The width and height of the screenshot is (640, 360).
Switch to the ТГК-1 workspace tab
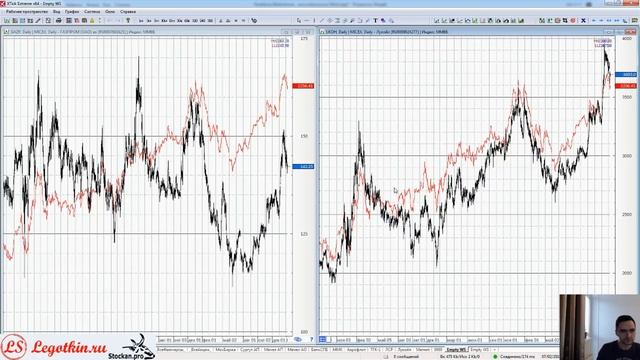click(375, 350)
